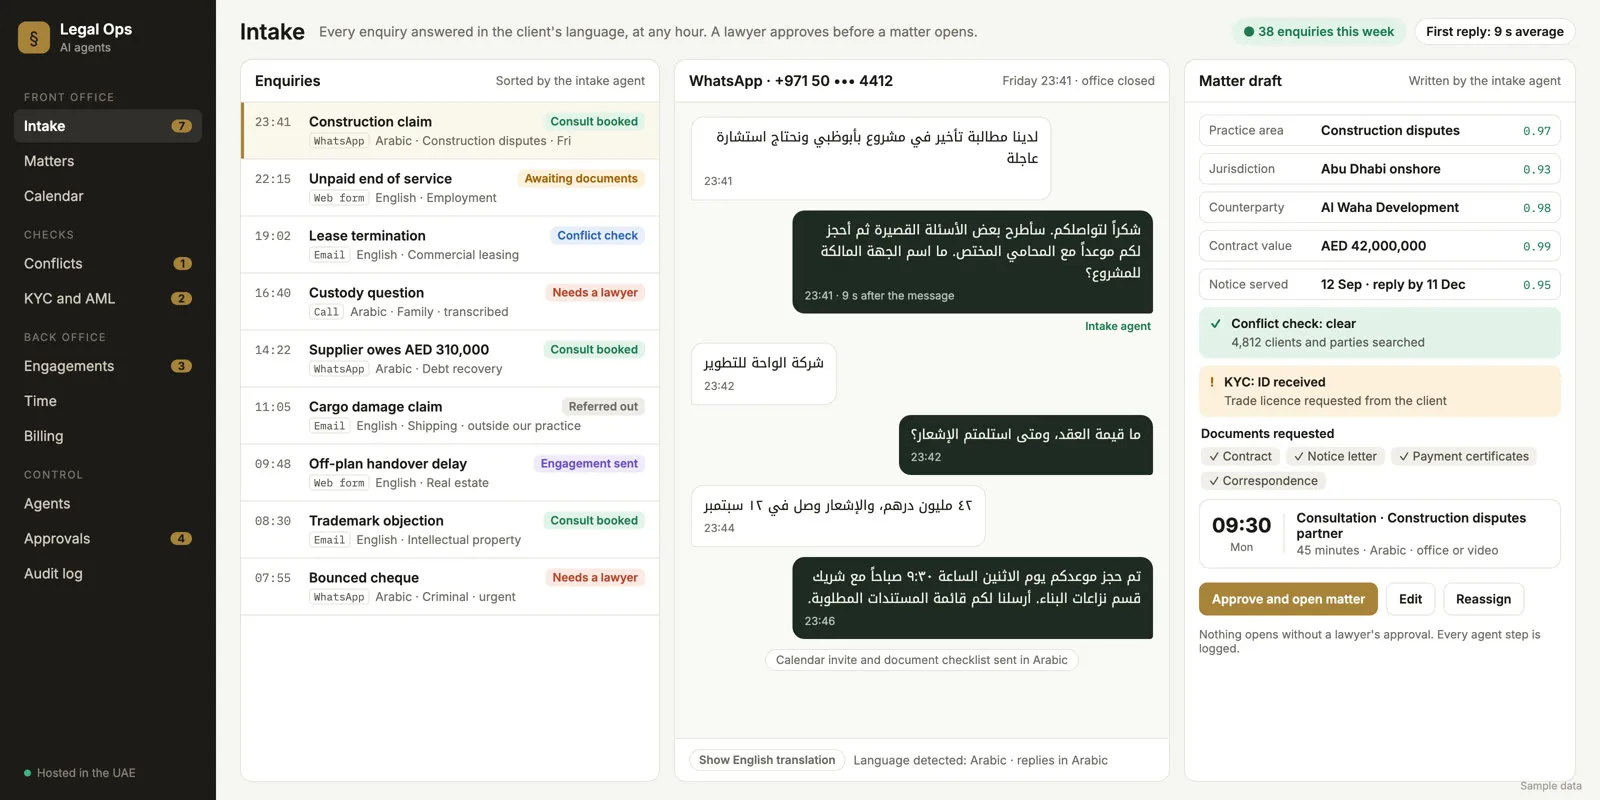Open the Conflicts checks page
Screen dimensions: 1600x800
[x=108, y=264]
